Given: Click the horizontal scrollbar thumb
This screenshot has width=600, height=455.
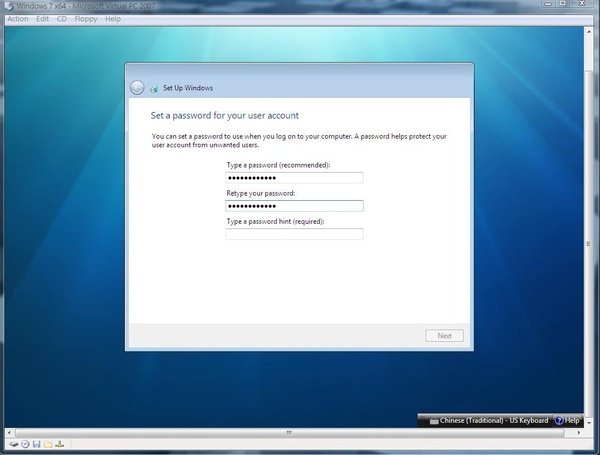Looking at the screenshot, I should pos(289,432).
